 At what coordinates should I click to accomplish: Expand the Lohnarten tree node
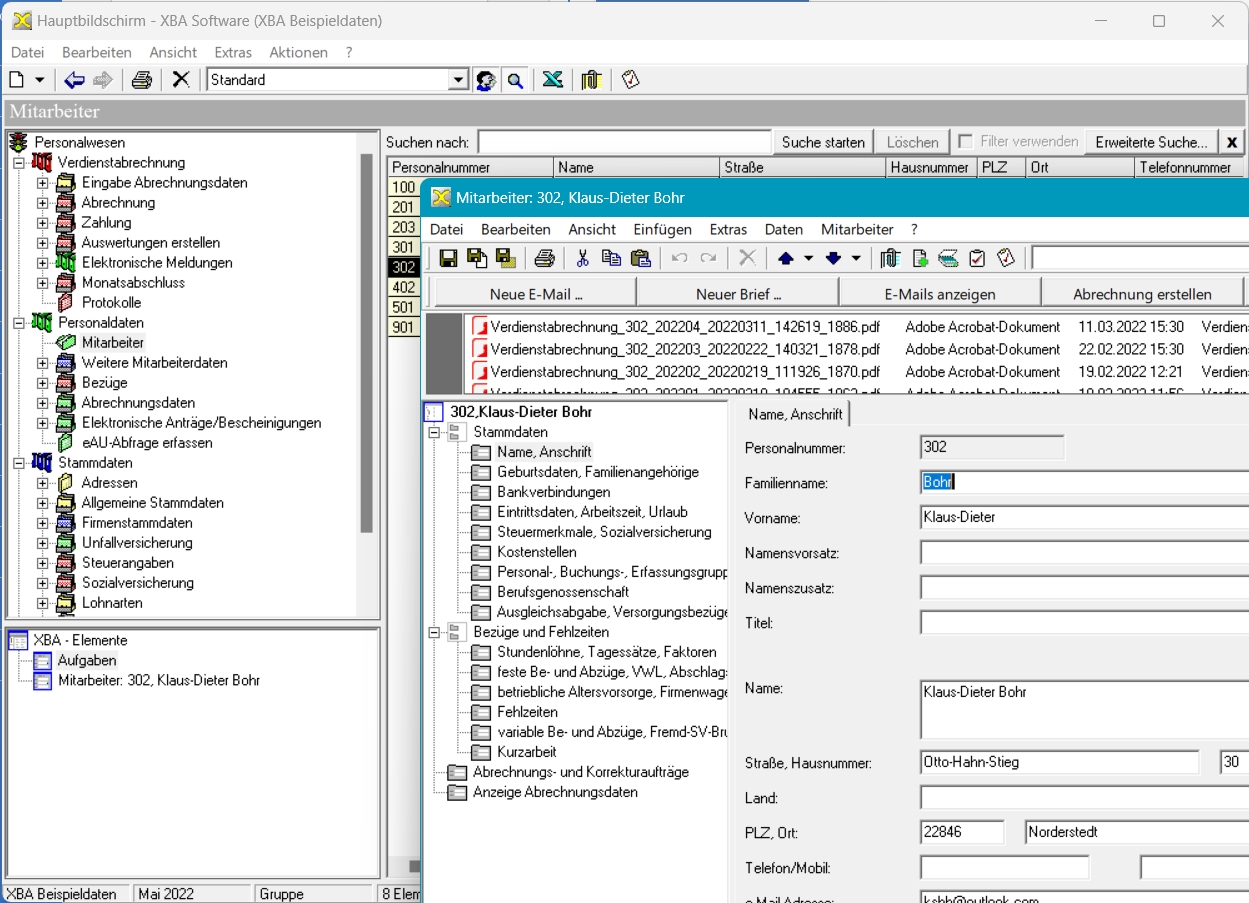tap(42, 603)
